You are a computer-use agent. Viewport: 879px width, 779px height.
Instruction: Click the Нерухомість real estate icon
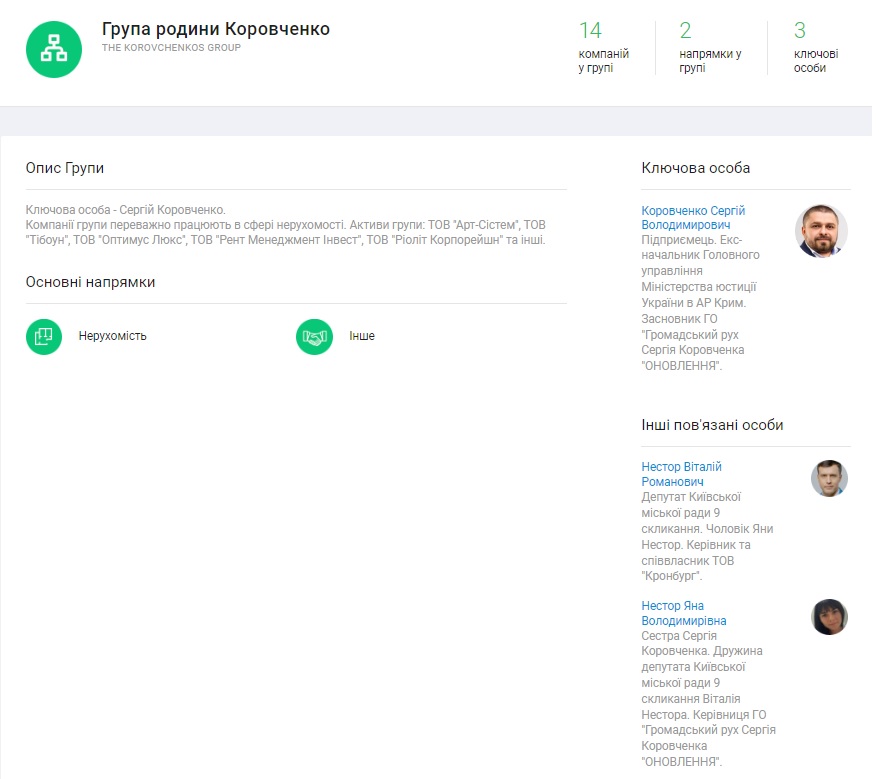click(44, 336)
